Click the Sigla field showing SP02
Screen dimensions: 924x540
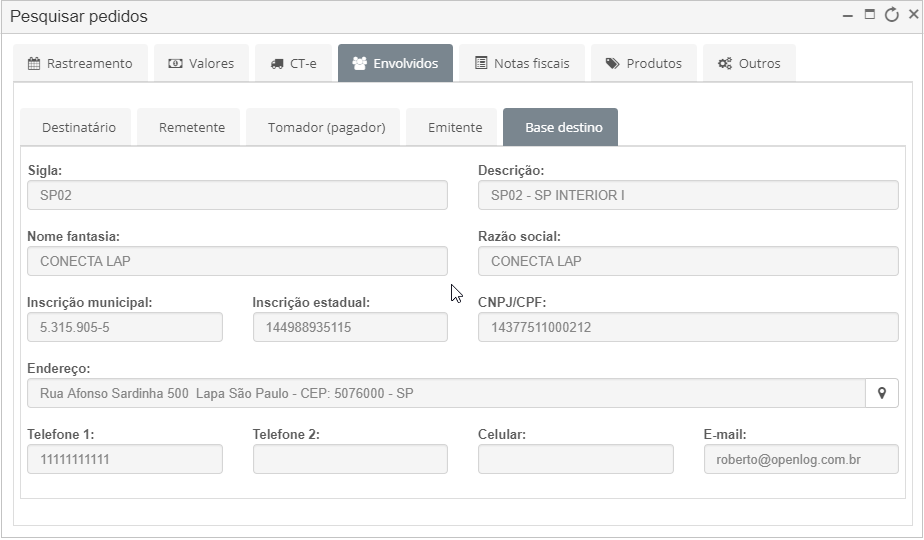[237, 195]
